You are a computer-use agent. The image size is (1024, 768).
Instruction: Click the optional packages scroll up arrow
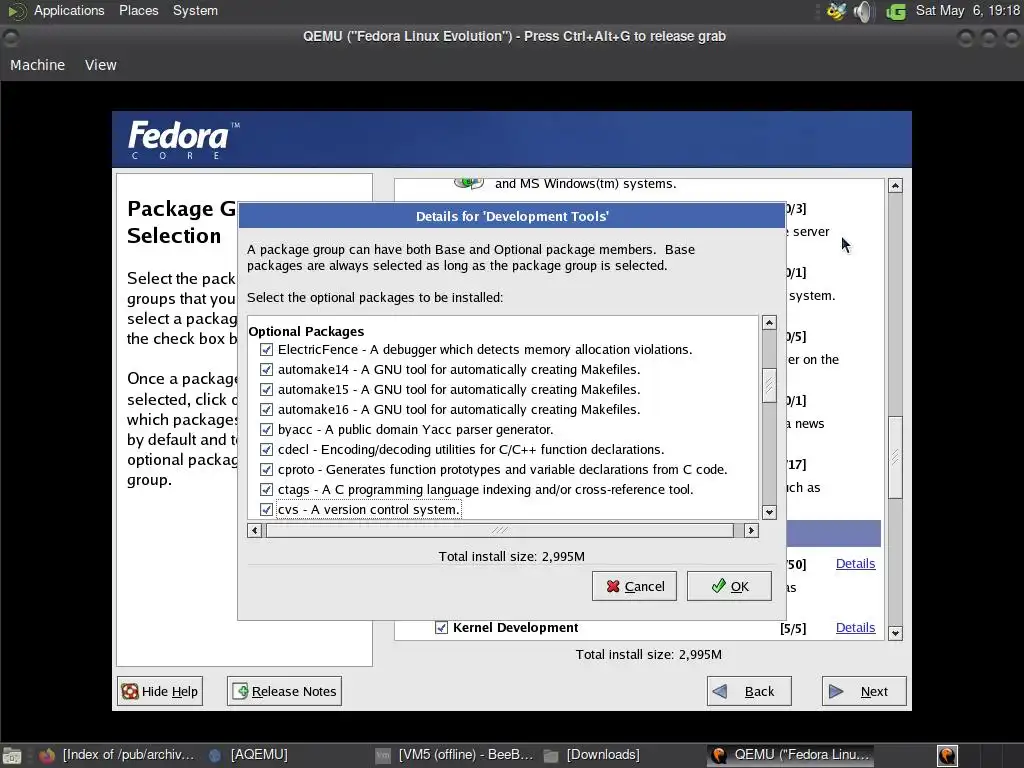point(769,323)
